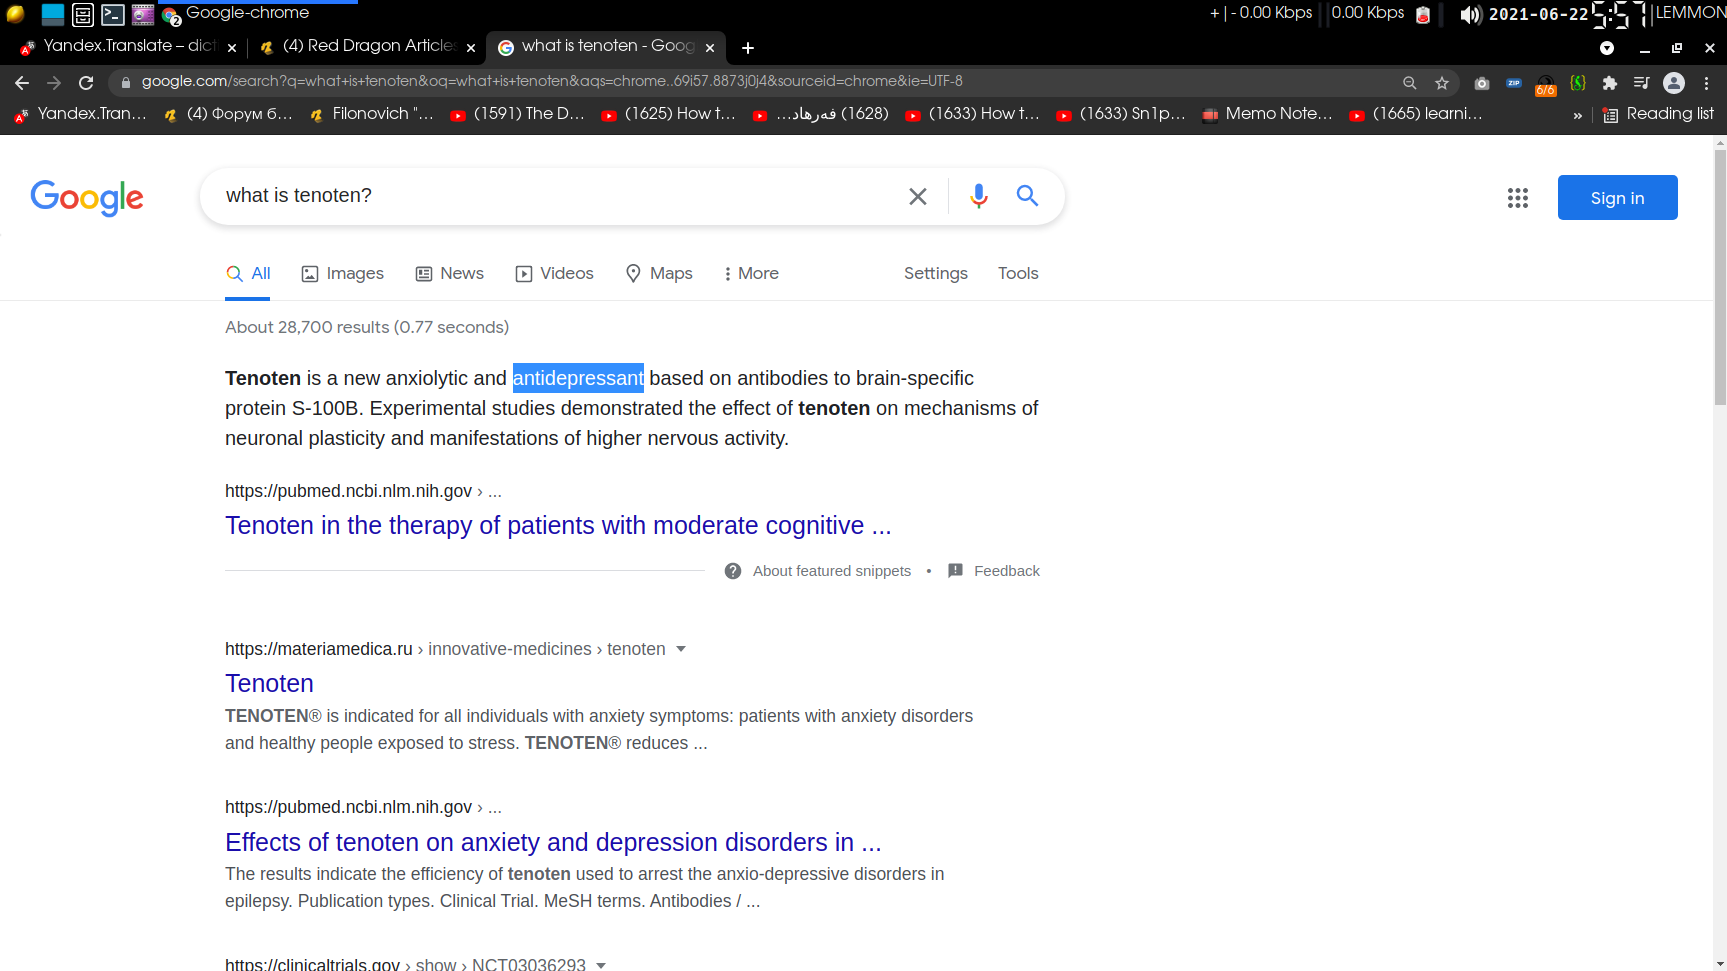Clear the search box with X icon
The height and width of the screenshot is (971, 1727).
click(917, 196)
